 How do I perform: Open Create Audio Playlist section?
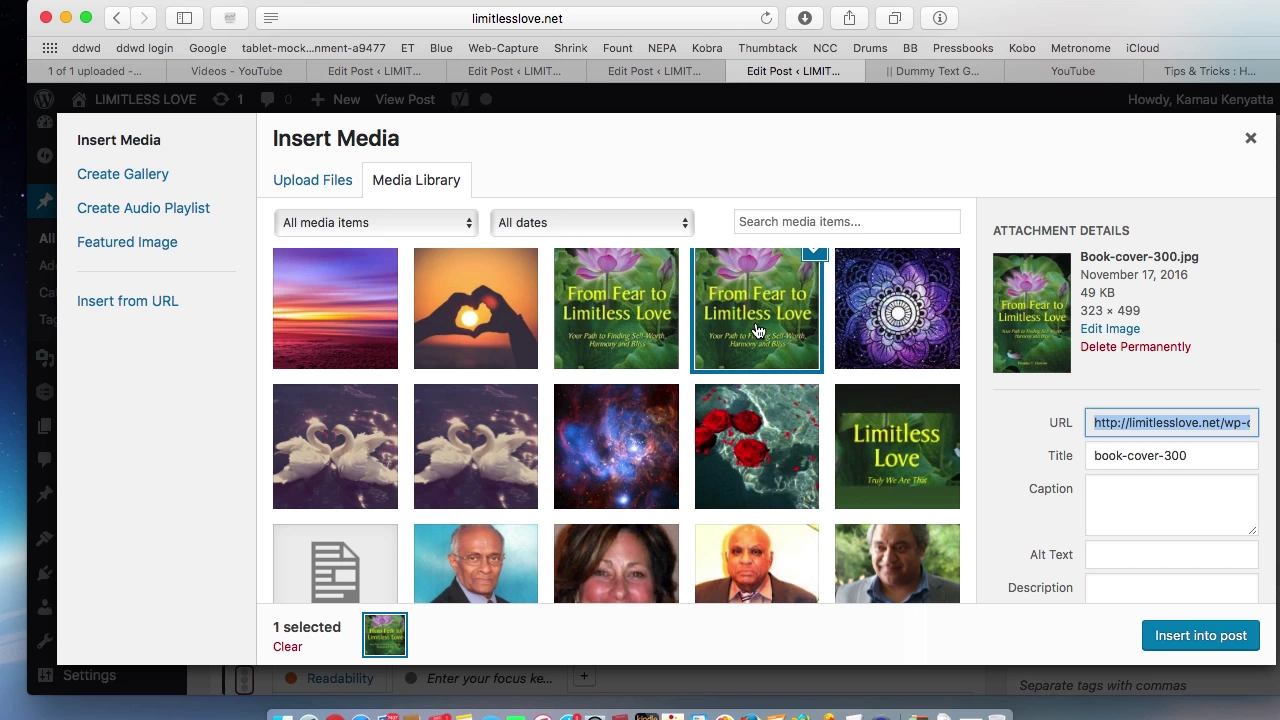point(143,208)
